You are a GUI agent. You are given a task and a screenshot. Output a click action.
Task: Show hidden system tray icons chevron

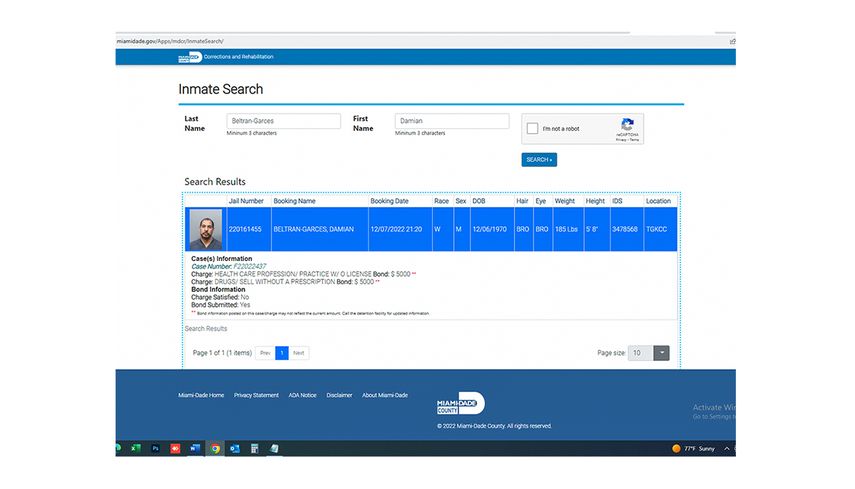726,449
